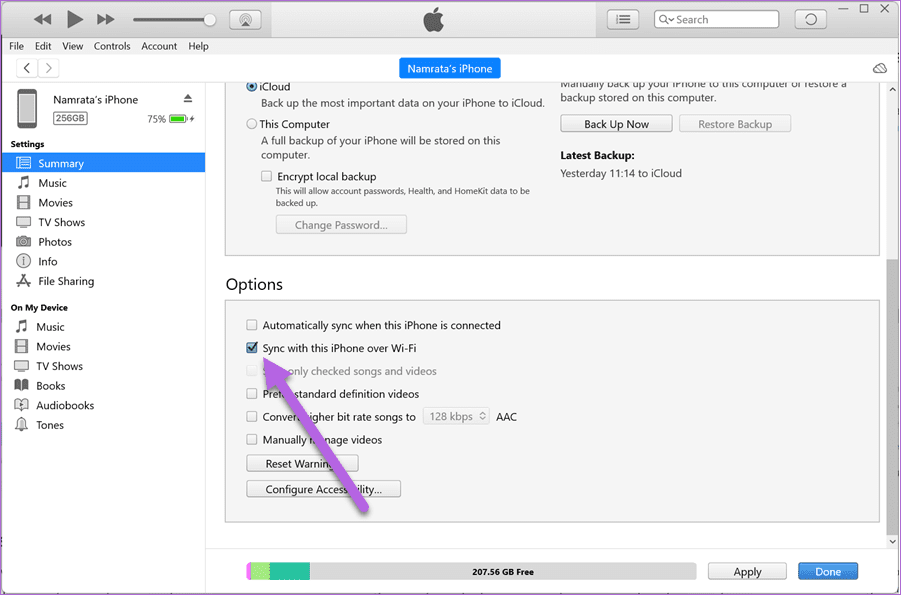This screenshot has width=901, height=595.
Task: Open Tones under On My Device
Action: tap(50, 425)
